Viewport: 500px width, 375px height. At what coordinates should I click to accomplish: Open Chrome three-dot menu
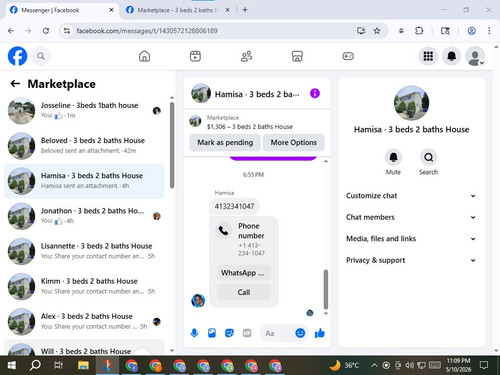[x=489, y=31]
